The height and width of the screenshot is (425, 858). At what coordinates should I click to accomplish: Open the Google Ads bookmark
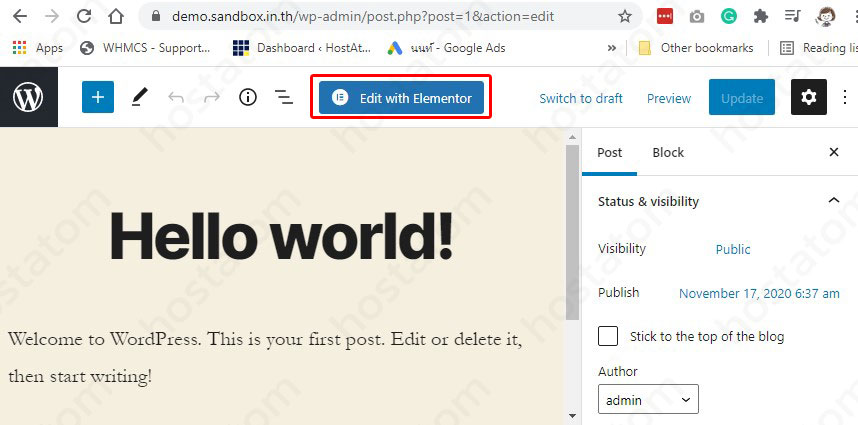pos(446,48)
